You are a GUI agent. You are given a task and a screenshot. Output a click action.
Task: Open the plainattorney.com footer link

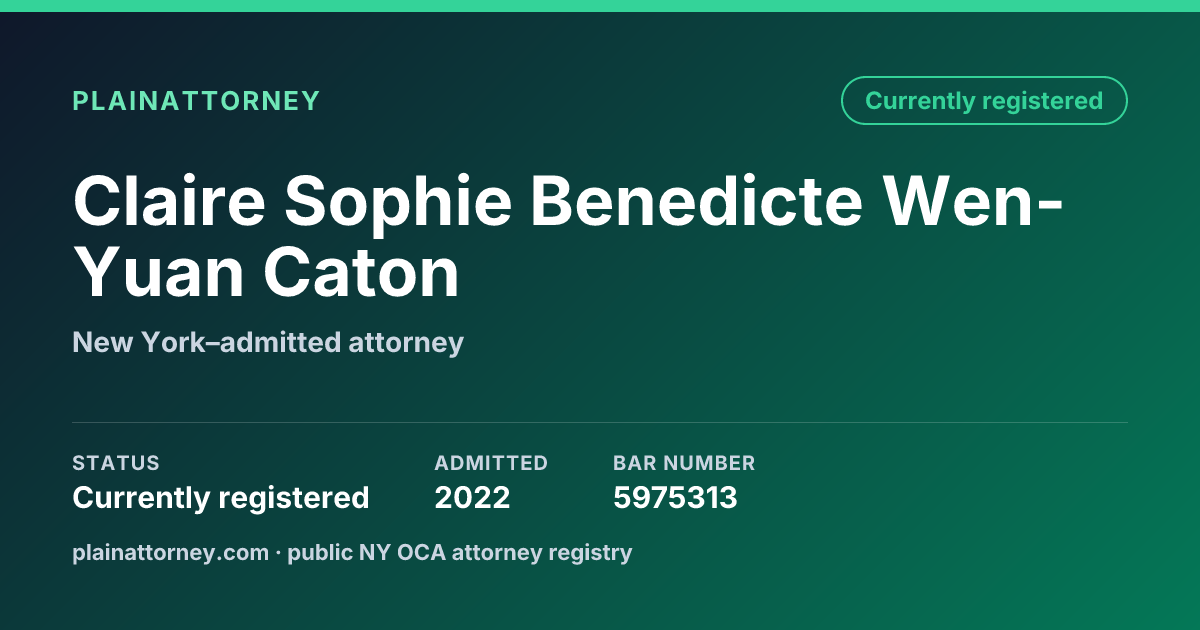170,552
